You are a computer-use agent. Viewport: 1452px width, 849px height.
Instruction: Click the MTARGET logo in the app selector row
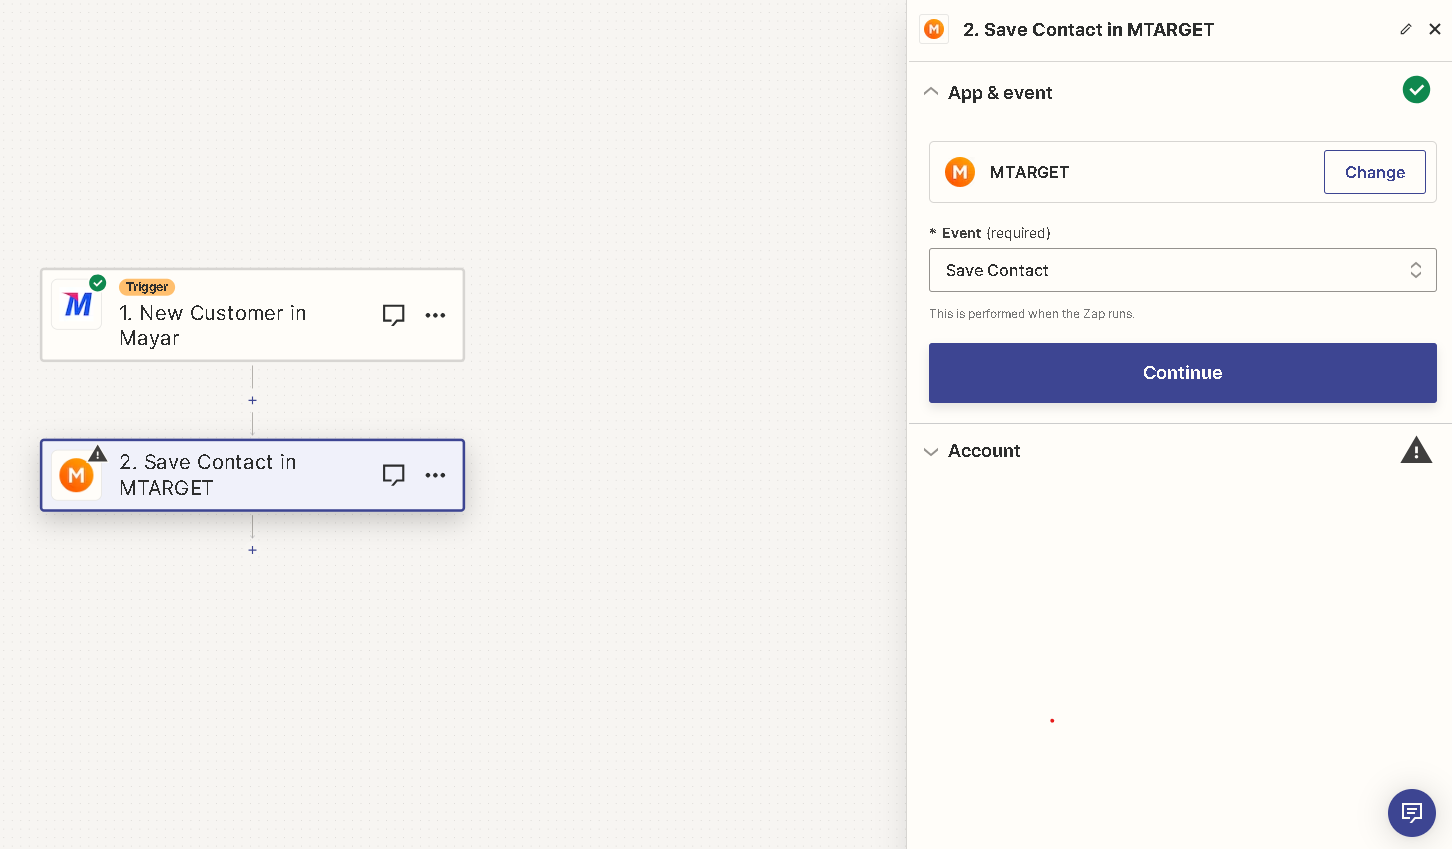[x=960, y=172]
